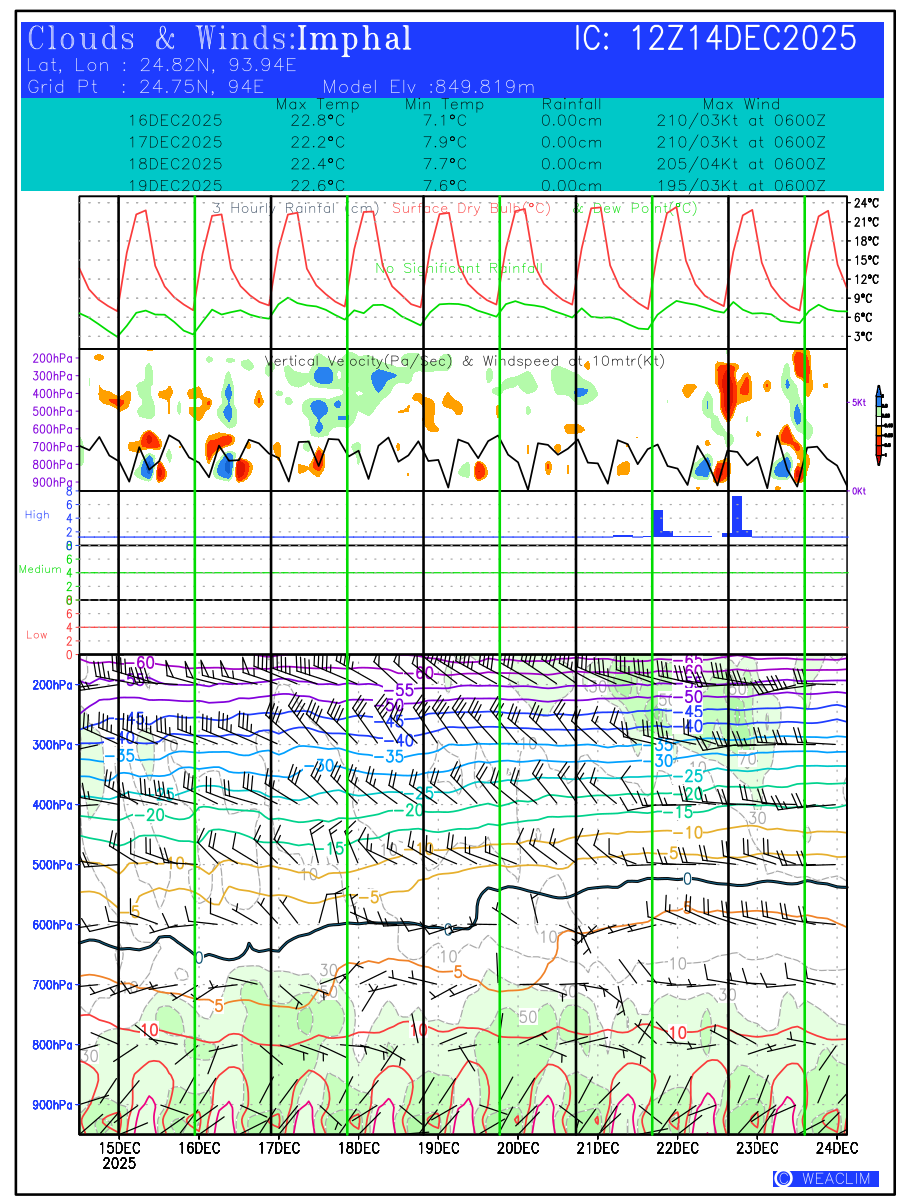Click the vertical velocity color scale legend
The width and height of the screenshot is (900, 1200).
pyautogui.click(x=878, y=425)
